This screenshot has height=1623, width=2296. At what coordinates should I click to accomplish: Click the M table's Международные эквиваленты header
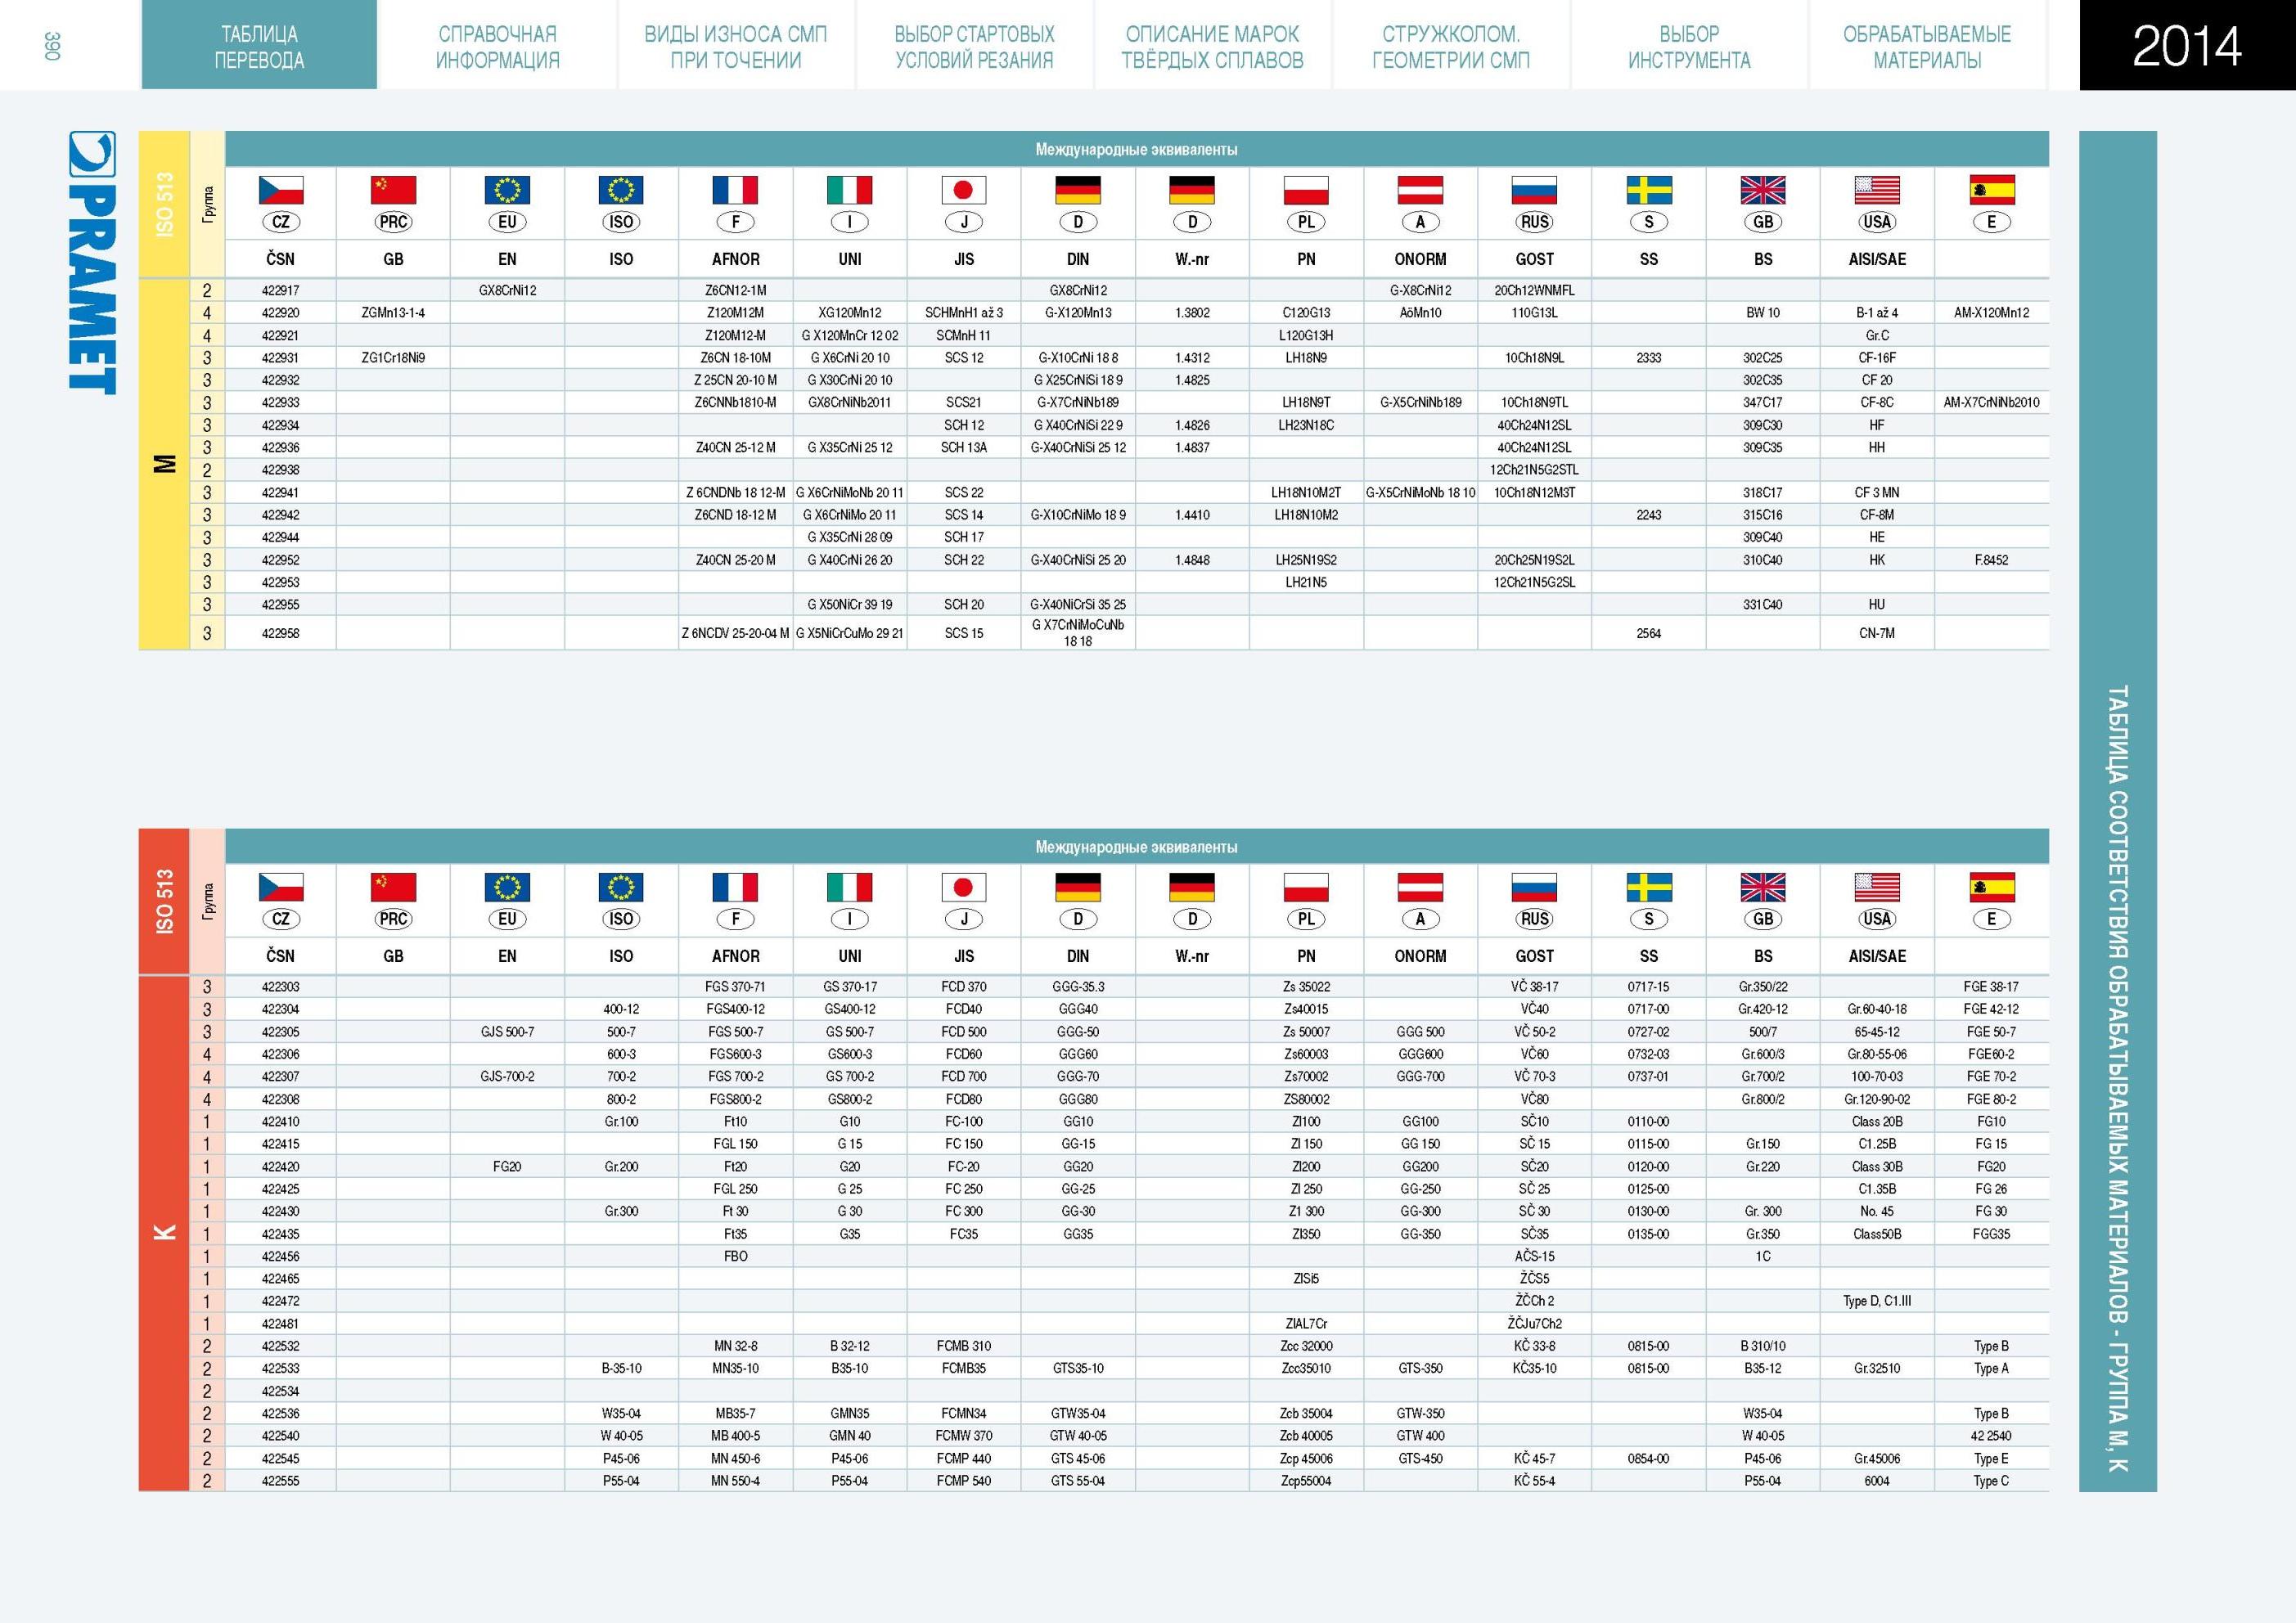coord(1136,150)
